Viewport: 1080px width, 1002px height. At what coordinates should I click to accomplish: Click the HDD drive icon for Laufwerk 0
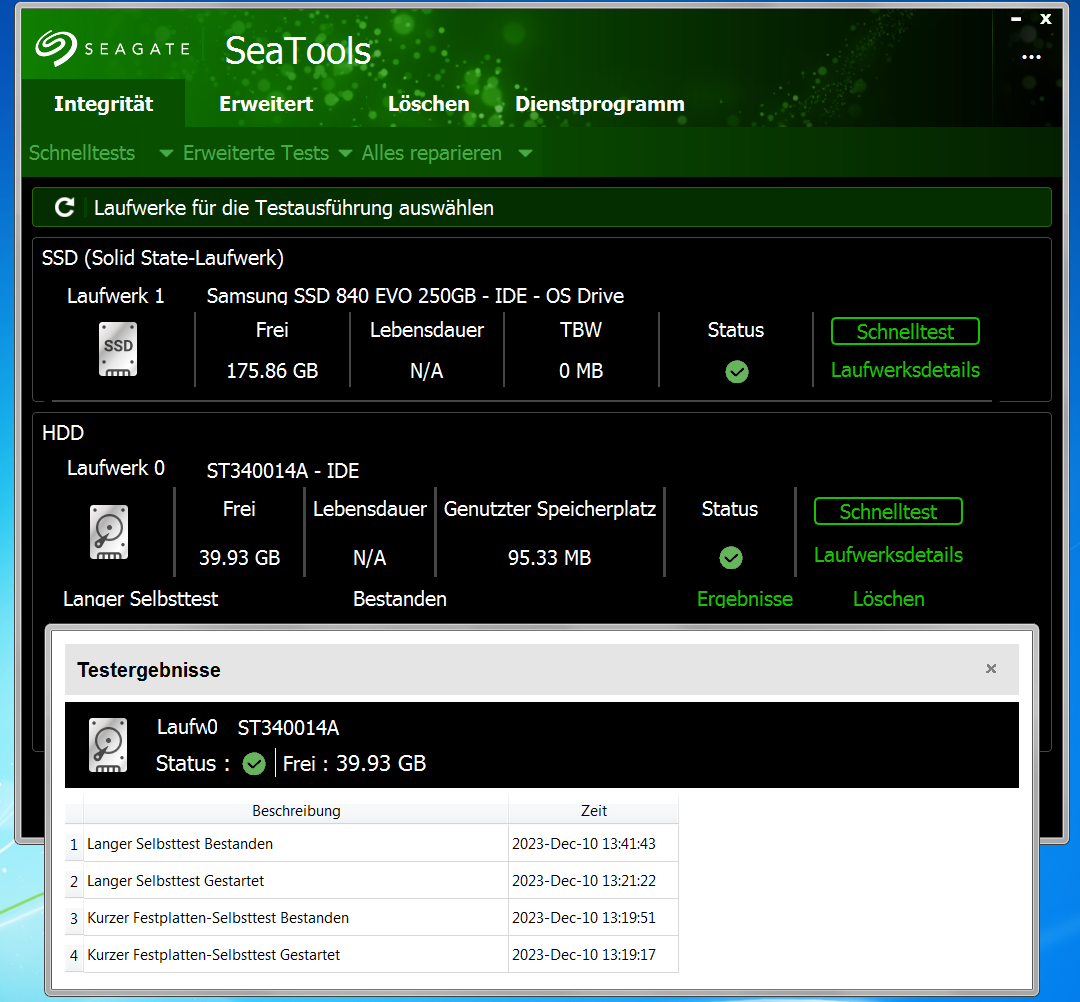[x=109, y=532]
